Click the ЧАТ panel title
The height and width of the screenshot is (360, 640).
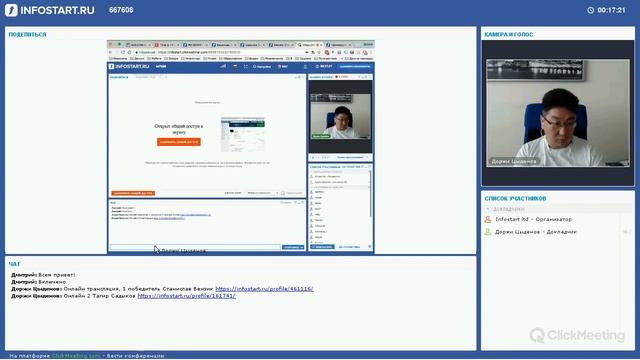(x=14, y=264)
